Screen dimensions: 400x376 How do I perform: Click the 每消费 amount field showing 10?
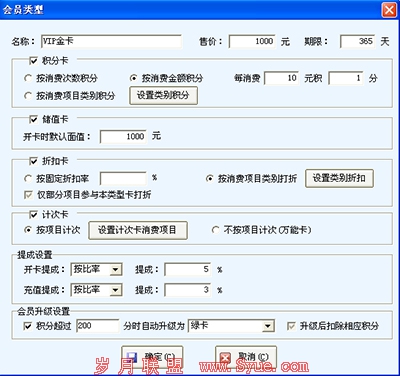click(282, 78)
